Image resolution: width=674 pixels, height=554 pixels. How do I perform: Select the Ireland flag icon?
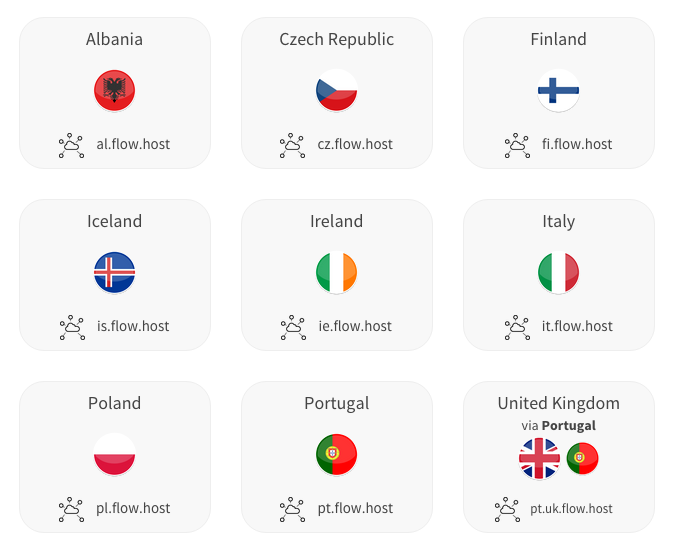337,272
